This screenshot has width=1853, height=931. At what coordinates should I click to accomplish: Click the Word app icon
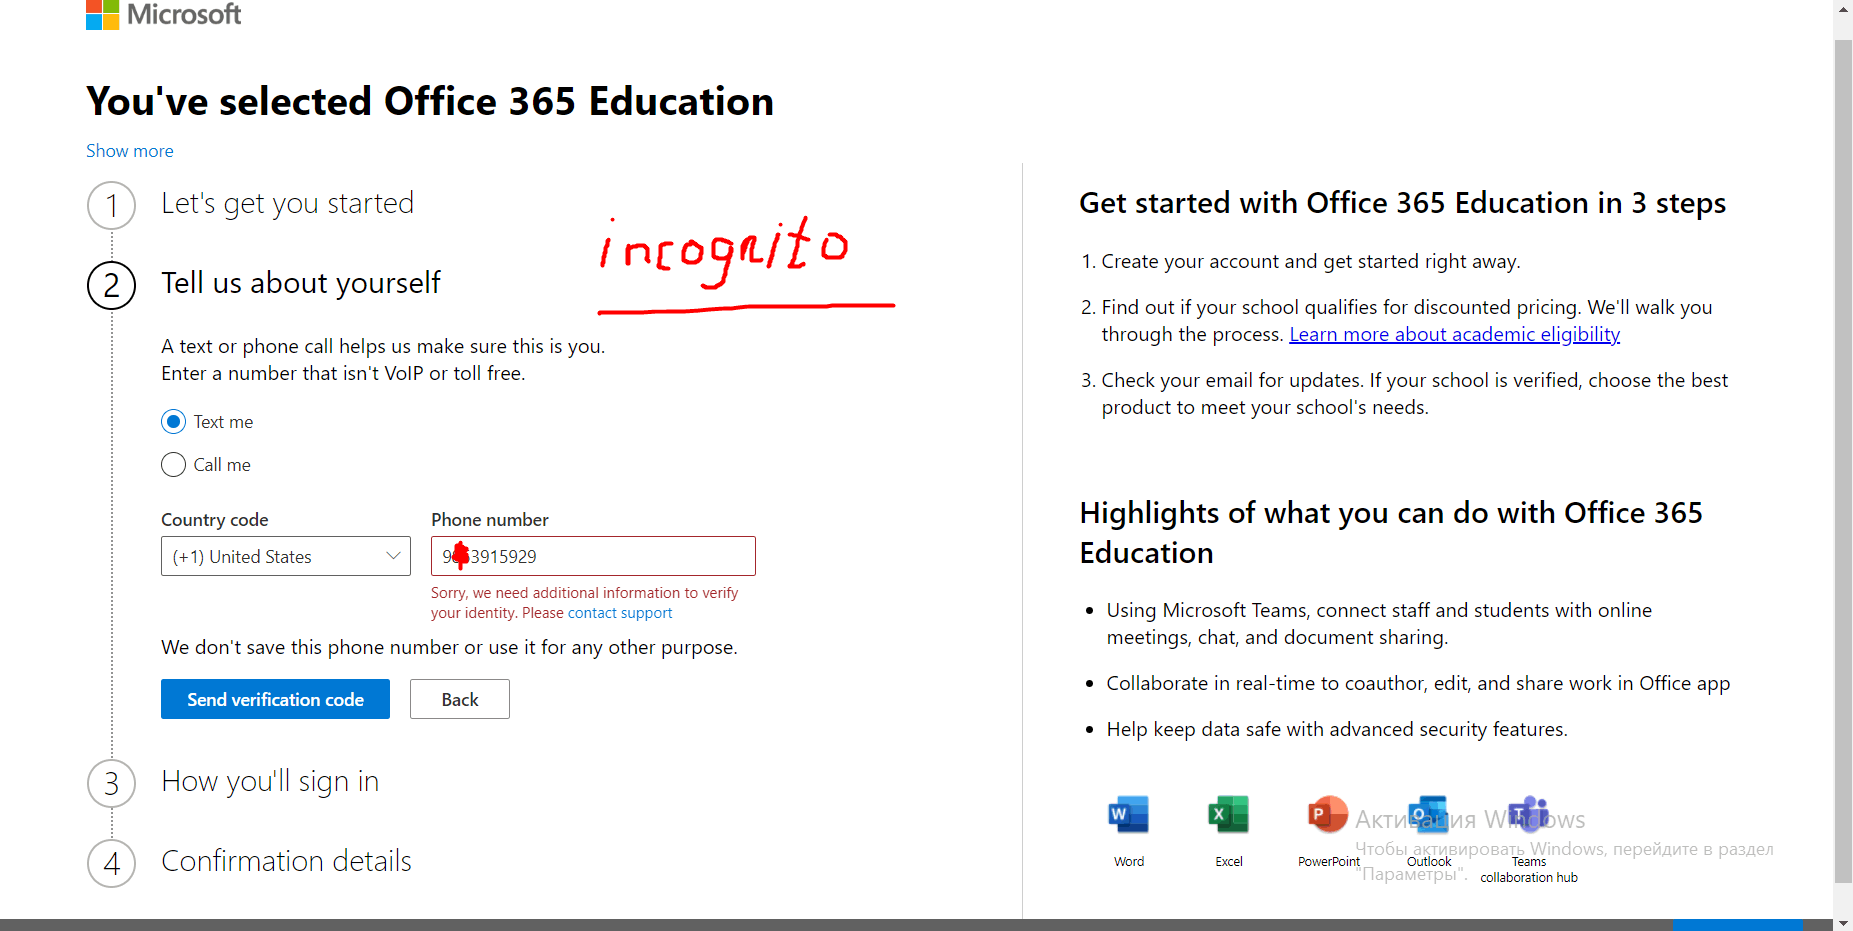click(x=1129, y=815)
